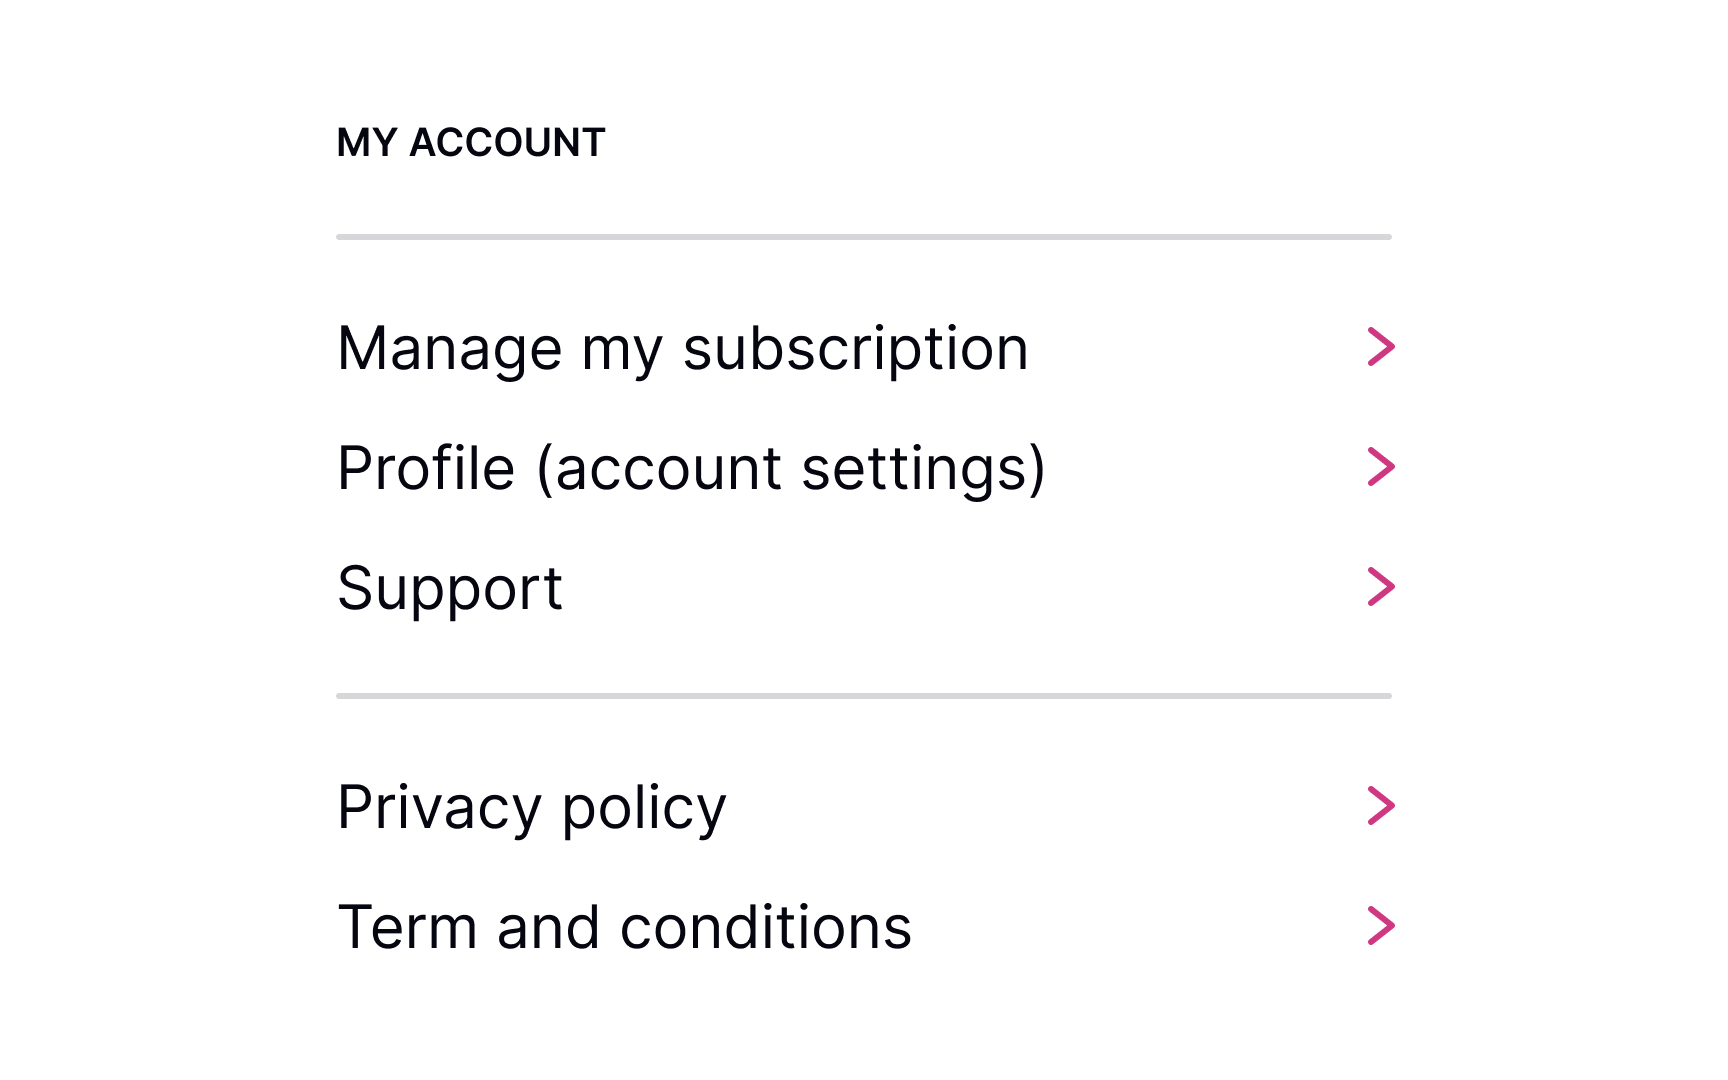Click the chevron beside Privacy policy
Screen dimensions: 1728x1080
click(x=1381, y=806)
